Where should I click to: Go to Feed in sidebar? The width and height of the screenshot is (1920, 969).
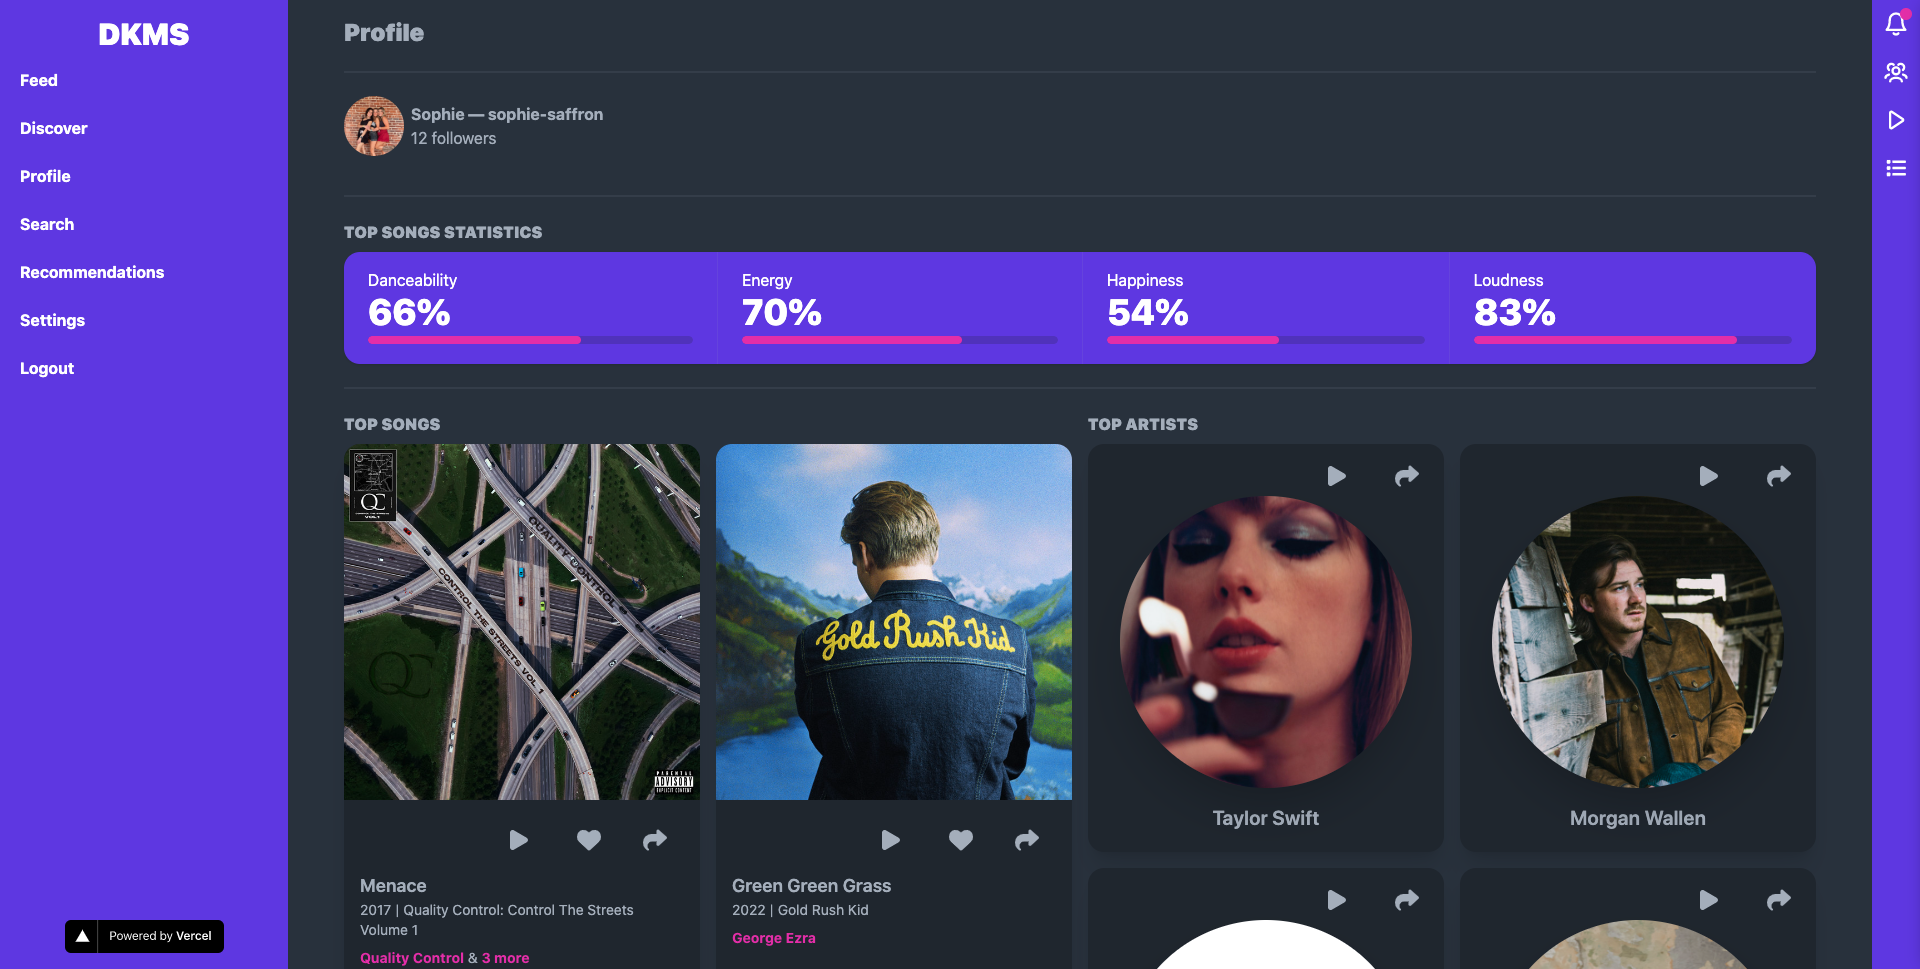click(x=39, y=80)
